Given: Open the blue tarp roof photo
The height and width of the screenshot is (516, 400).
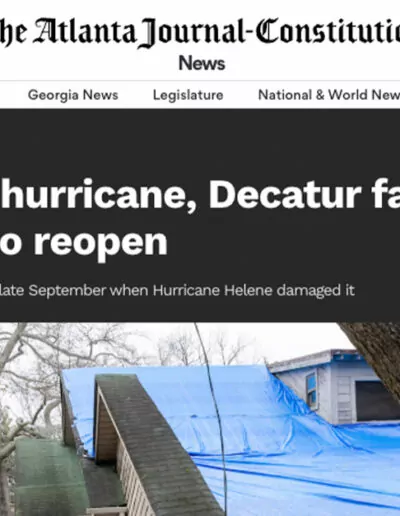Looking at the screenshot, I should (x=200, y=419).
